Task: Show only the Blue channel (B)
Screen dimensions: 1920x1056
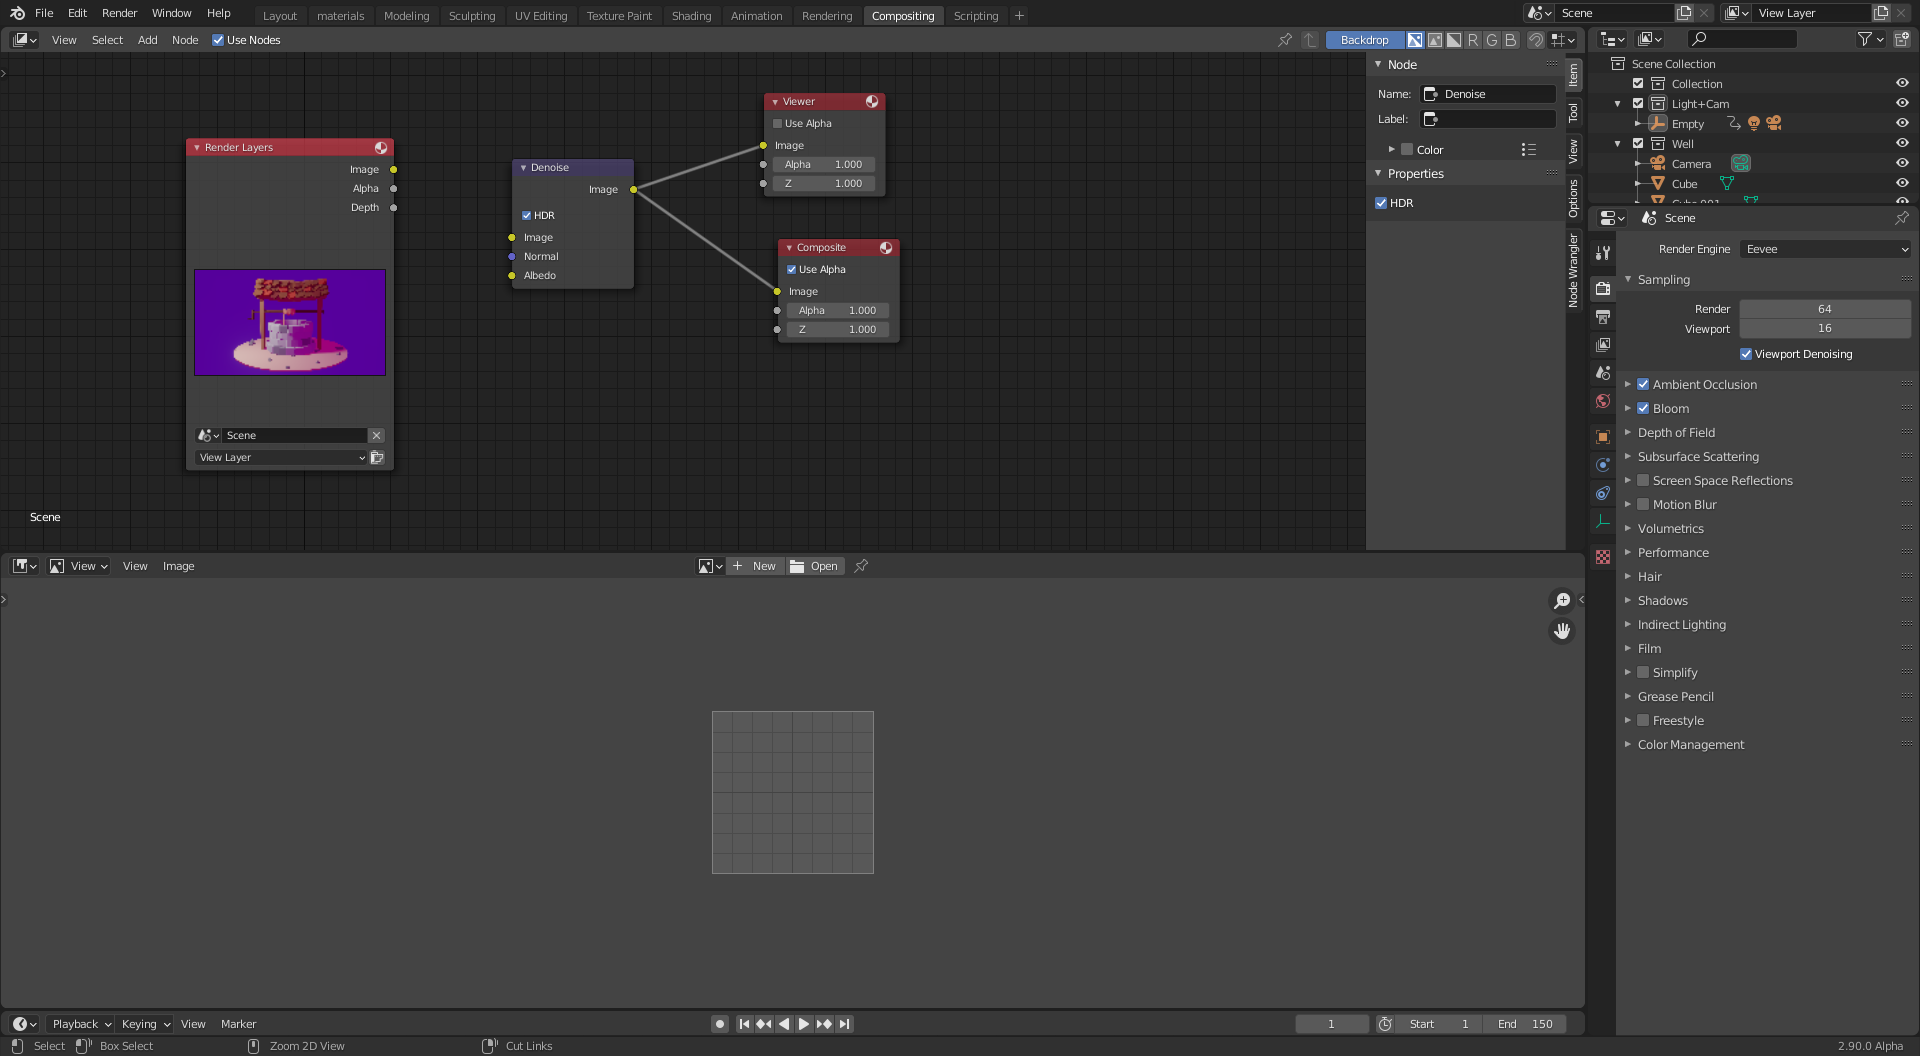Action: (x=1511, y=40)
